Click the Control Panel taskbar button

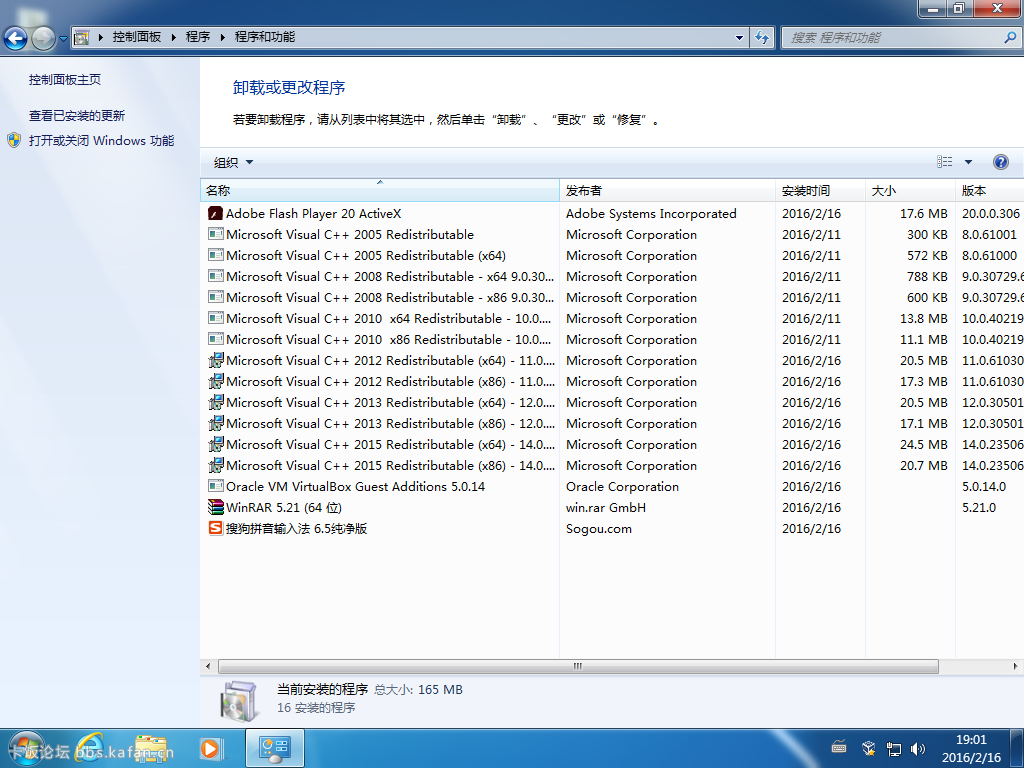(274, 748)
